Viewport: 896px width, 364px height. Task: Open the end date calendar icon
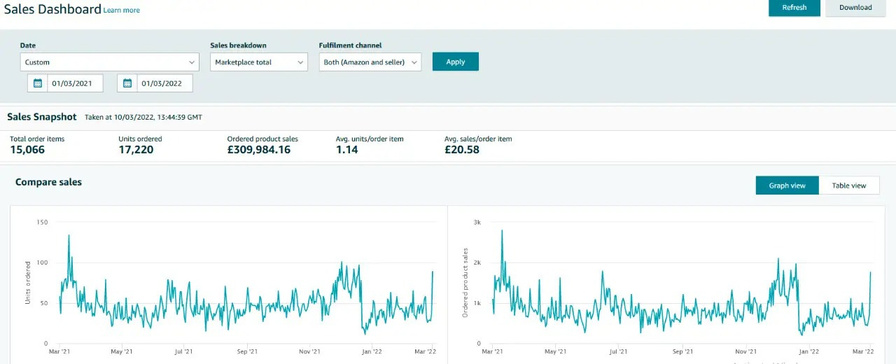coord(127,83)
